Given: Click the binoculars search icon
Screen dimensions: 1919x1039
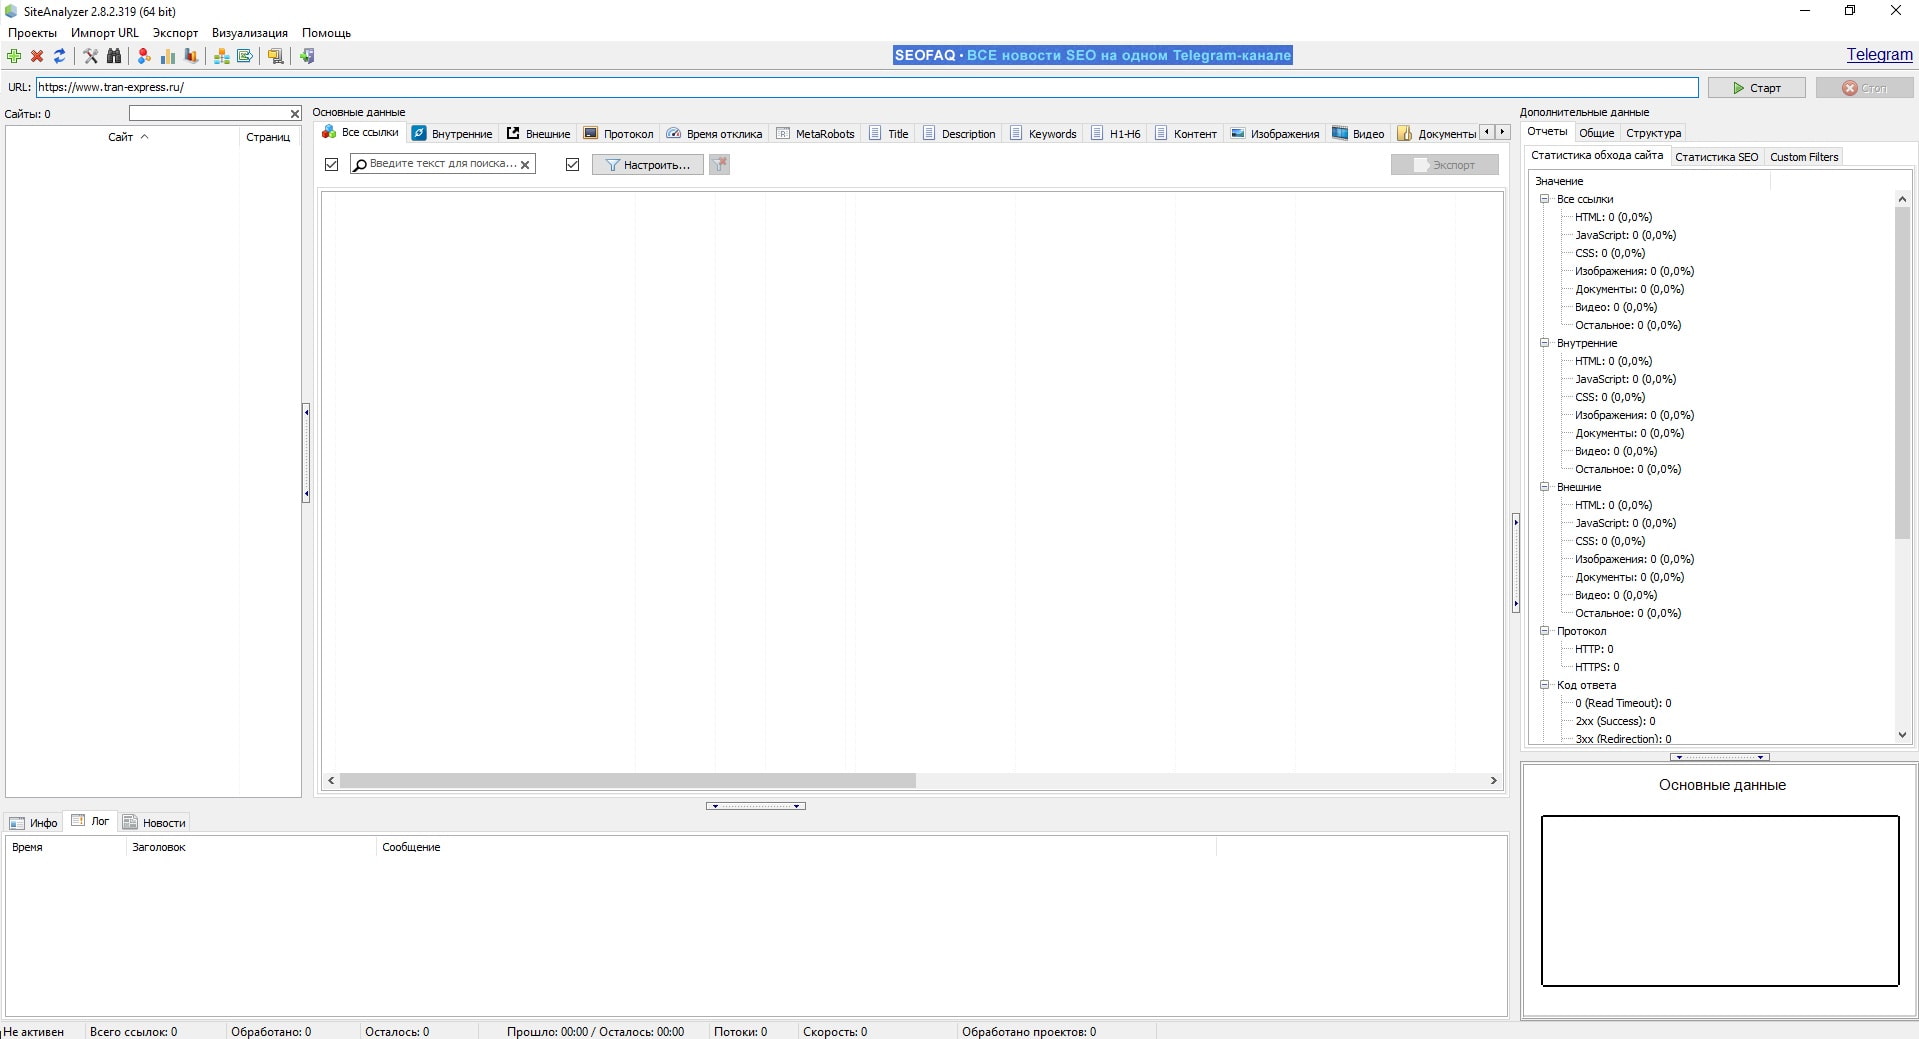Looking at the screenshot, I should 114,56.
